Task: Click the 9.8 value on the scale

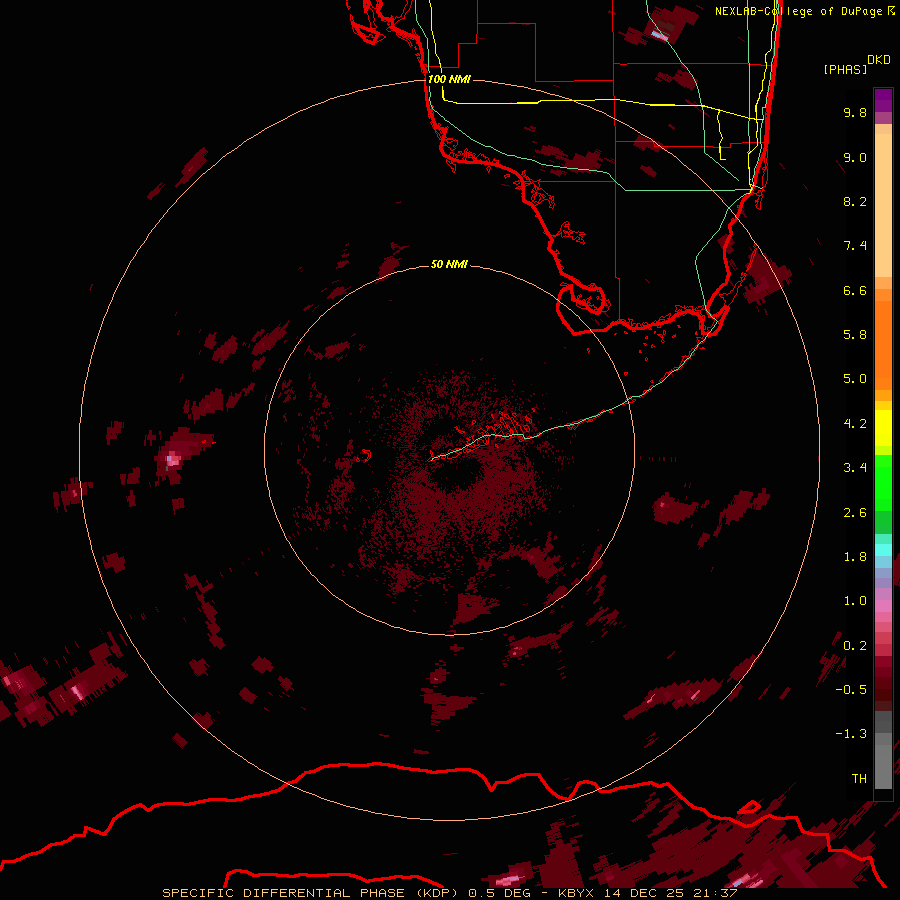Action: (x=855, y=112)
